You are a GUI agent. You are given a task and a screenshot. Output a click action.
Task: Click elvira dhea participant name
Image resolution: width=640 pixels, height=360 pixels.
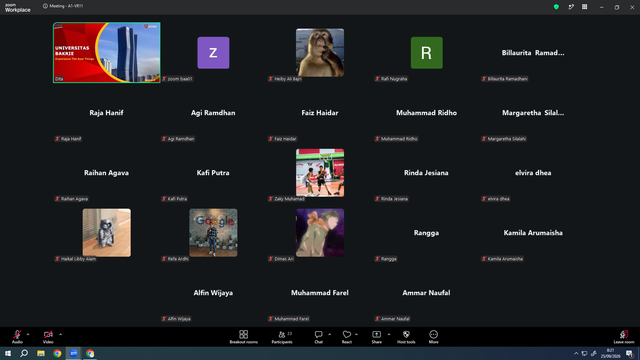(x=533, y=173)
